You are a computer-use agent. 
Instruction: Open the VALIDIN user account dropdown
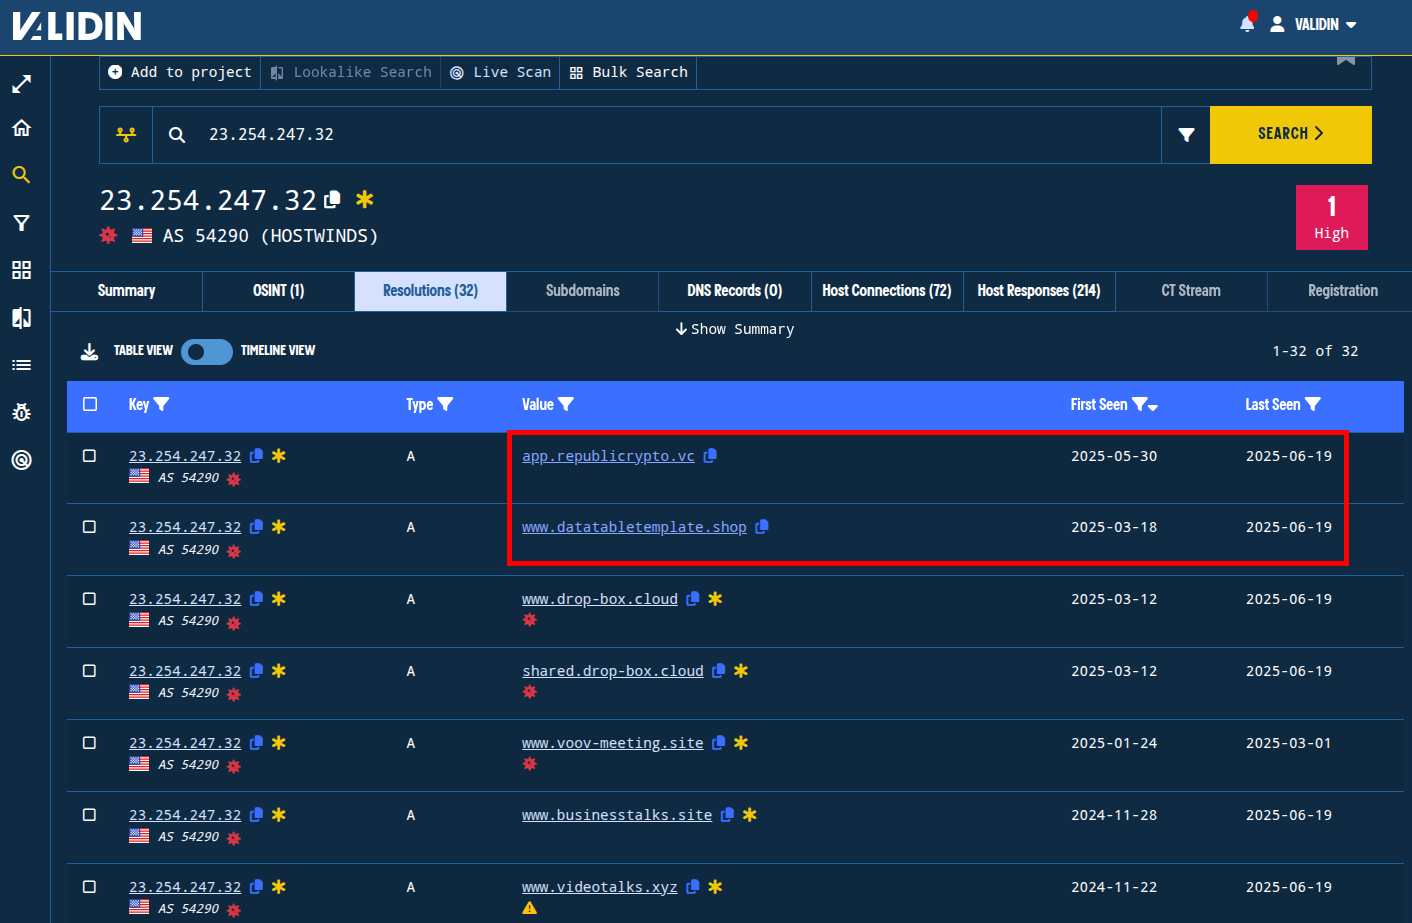1314,24
